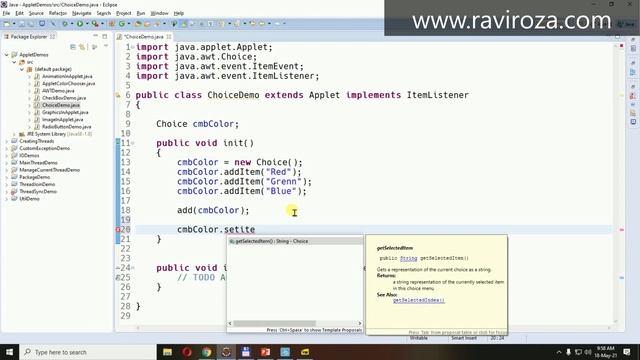640x360 pixels.
Task: Click the Open Type toolbar icon
Action: pos(138,24)
